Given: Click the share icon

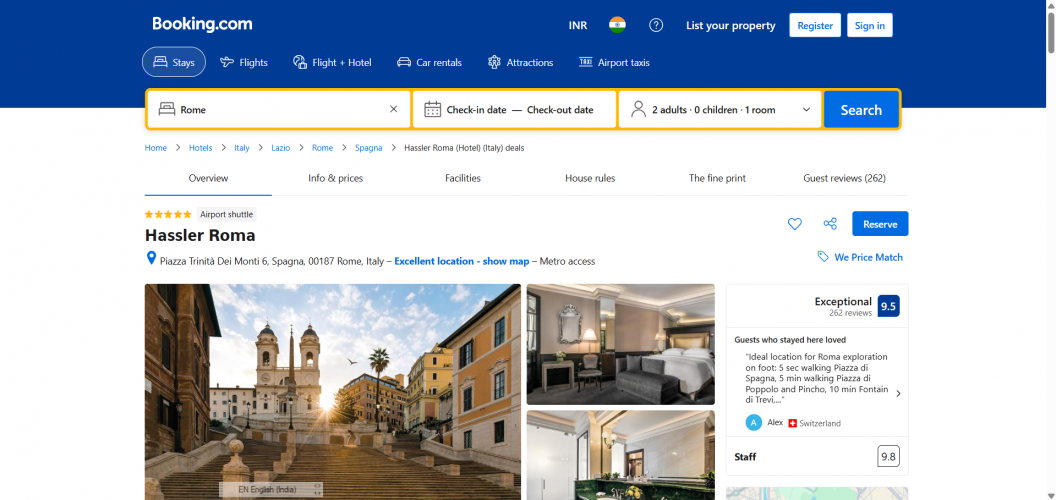Looking at the screenshot, I should coord(830,224).
